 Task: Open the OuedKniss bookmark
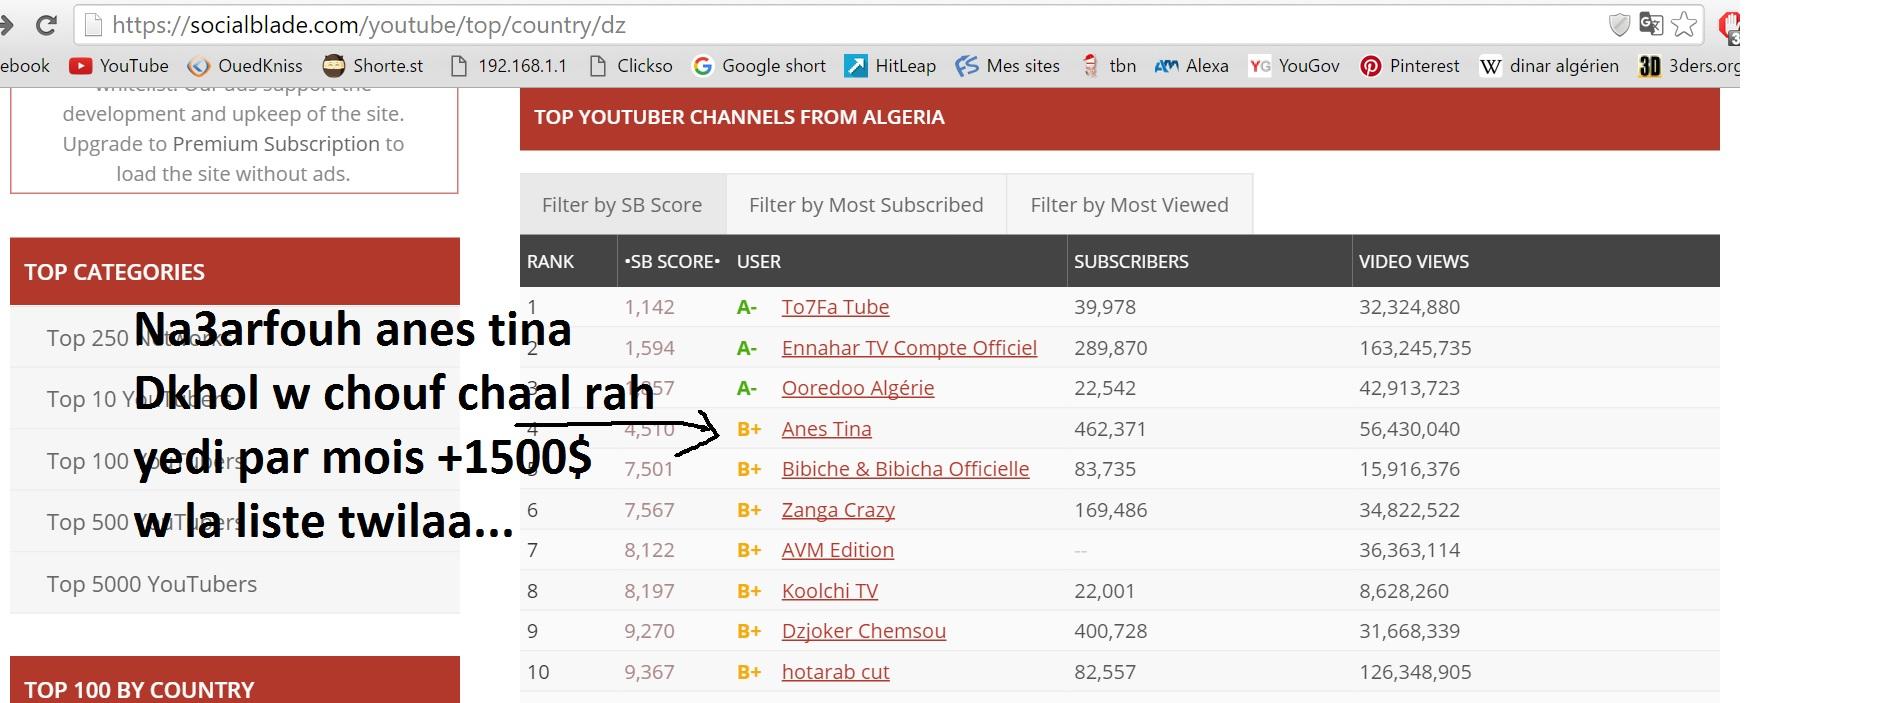coord(245,66)
